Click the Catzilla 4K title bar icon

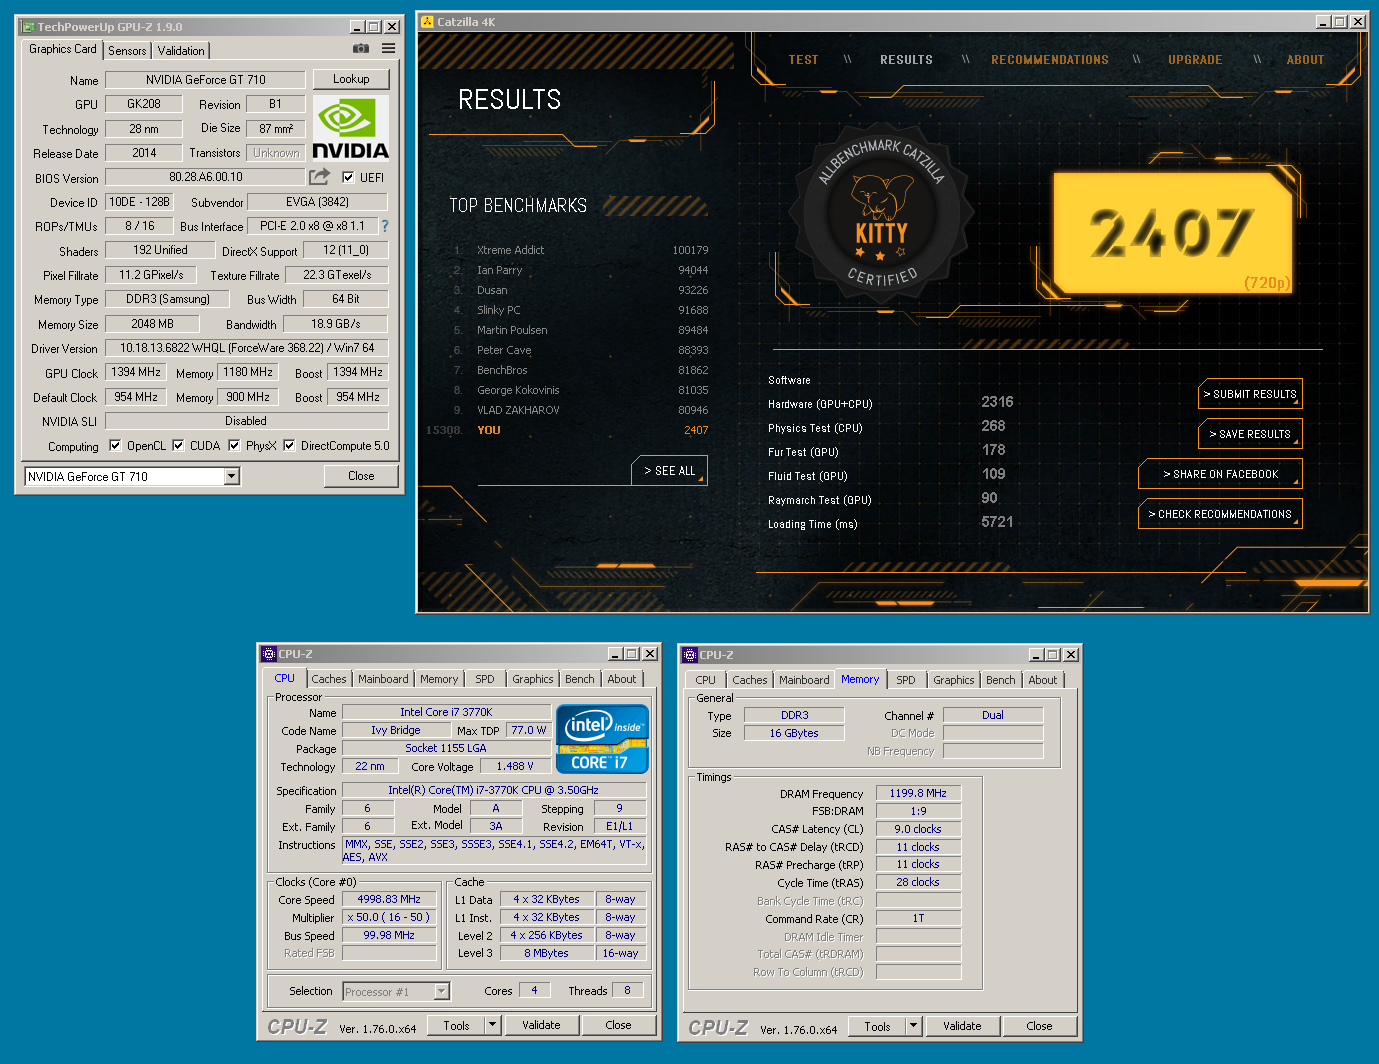pyautogui.click(x=428, y=22)
